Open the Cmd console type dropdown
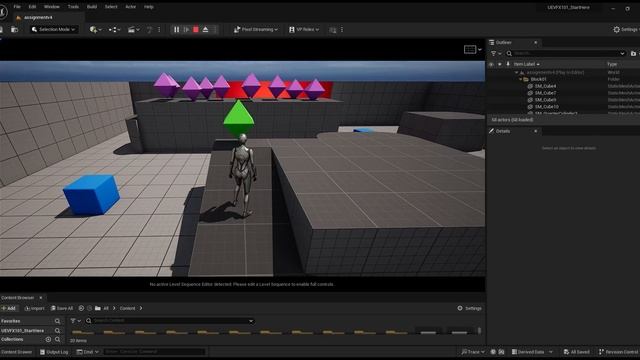 coord(88,352)
